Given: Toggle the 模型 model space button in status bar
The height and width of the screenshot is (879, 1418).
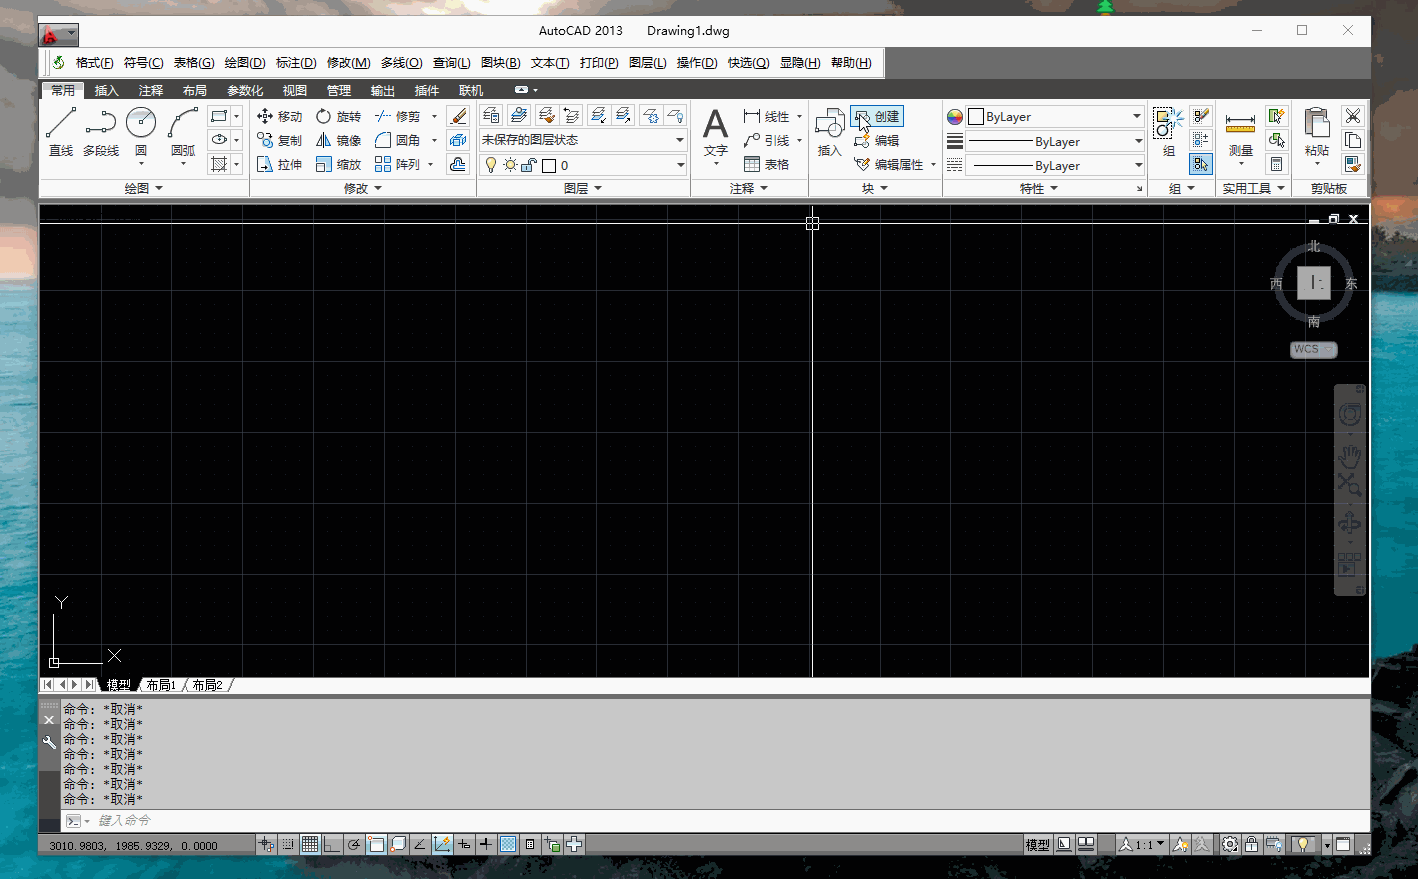Looking at the screenshot, I should click(x=1037, y=845).
